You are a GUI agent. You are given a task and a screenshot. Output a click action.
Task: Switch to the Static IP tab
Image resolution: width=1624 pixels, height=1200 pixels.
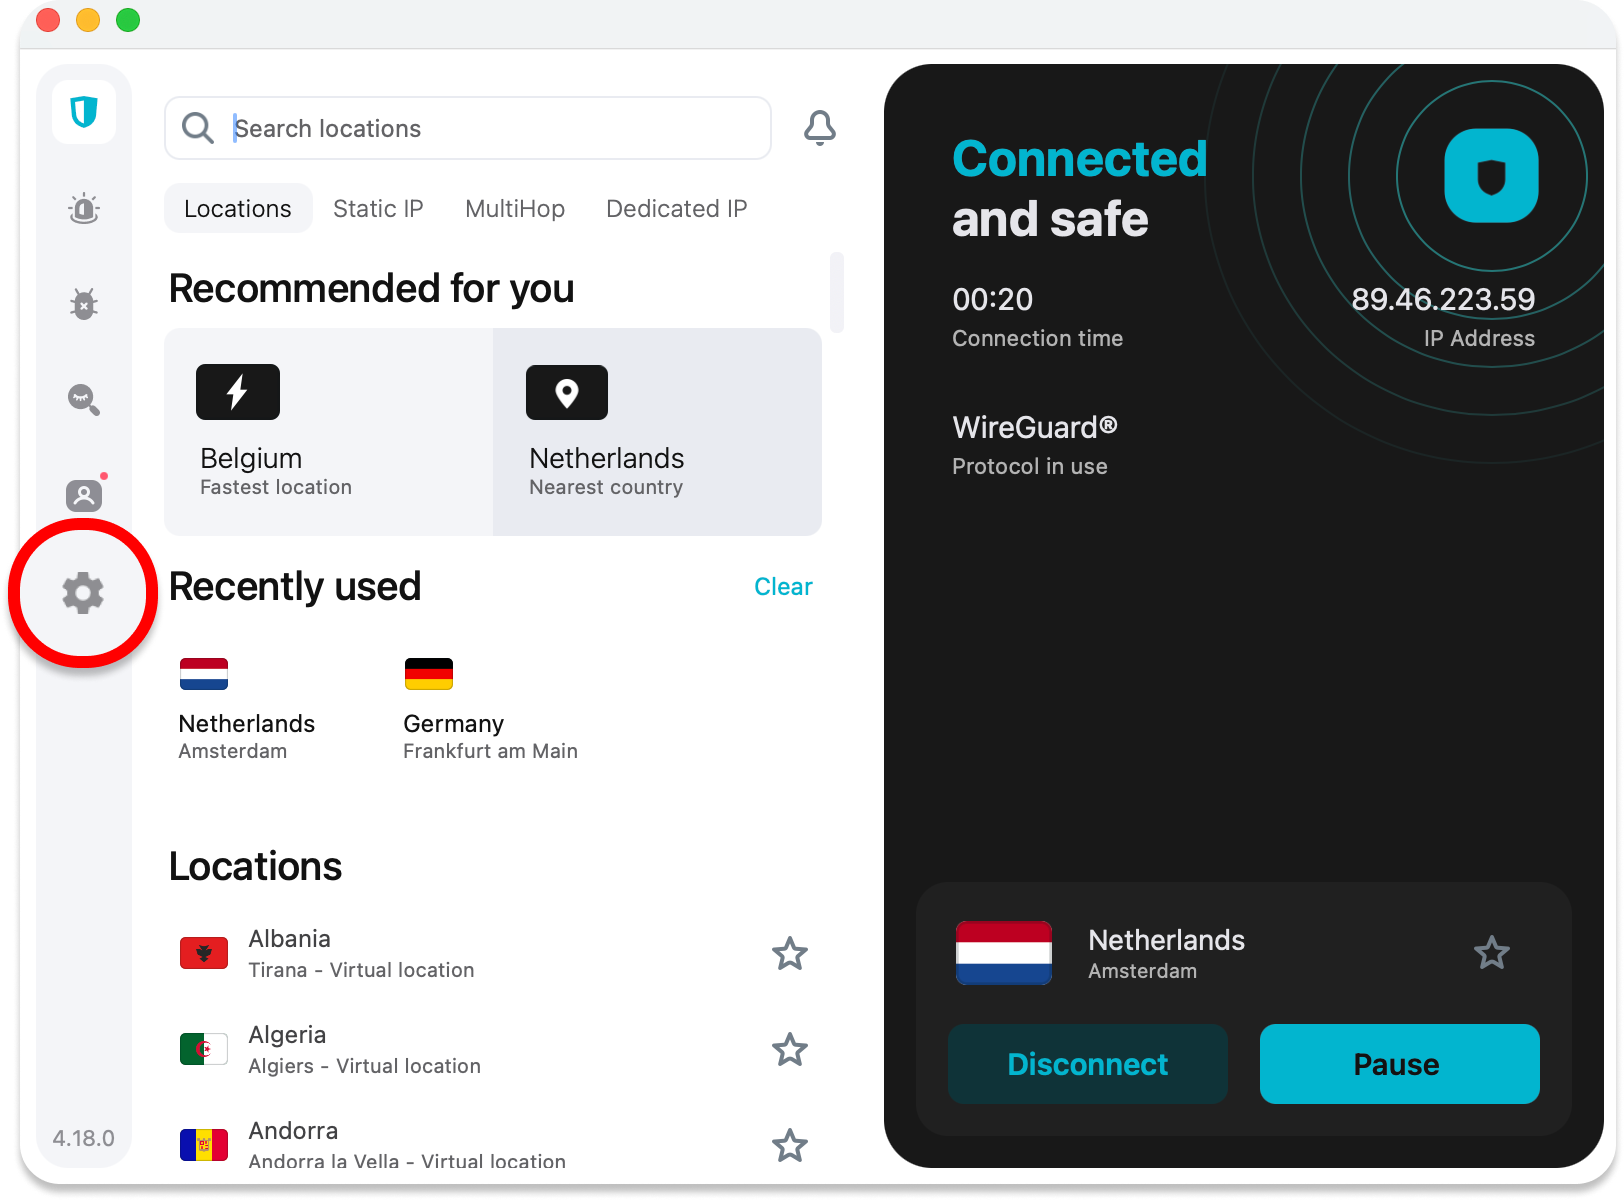(x=378, y=209)
